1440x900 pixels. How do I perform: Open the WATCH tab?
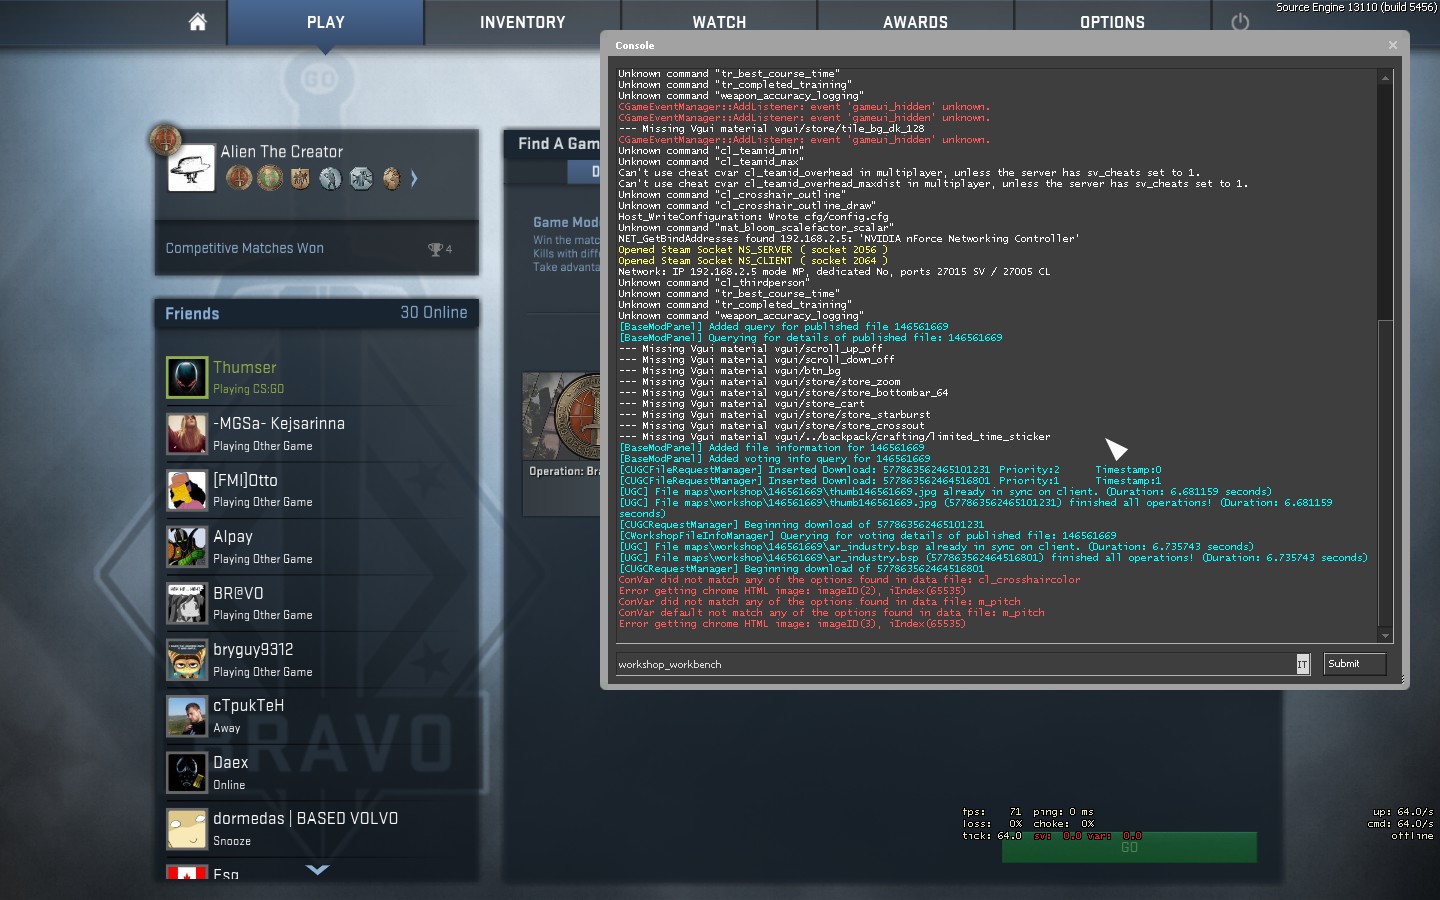pyautogui.click(x=719, y=22)
